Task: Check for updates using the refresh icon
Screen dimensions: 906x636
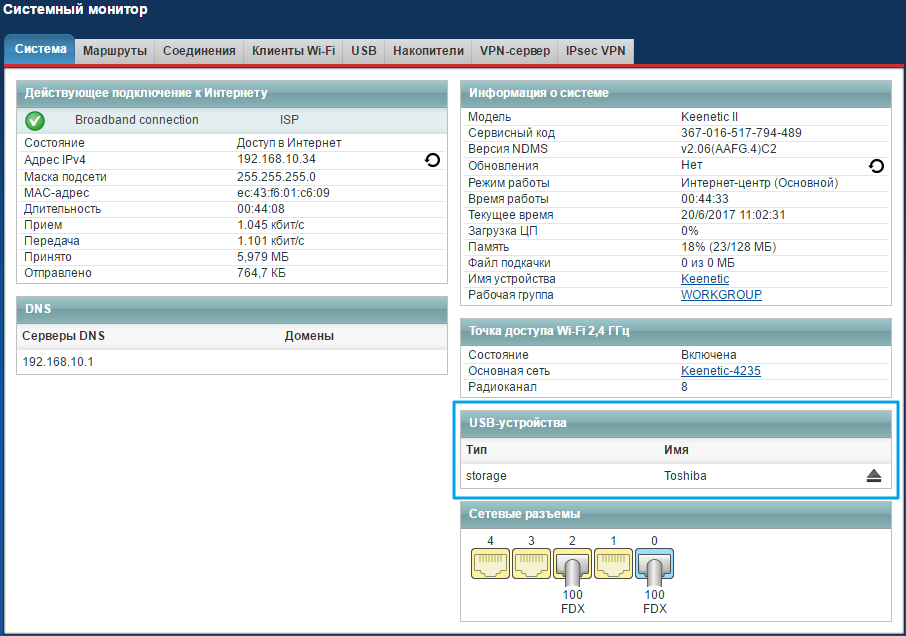Action: (876, 166)
